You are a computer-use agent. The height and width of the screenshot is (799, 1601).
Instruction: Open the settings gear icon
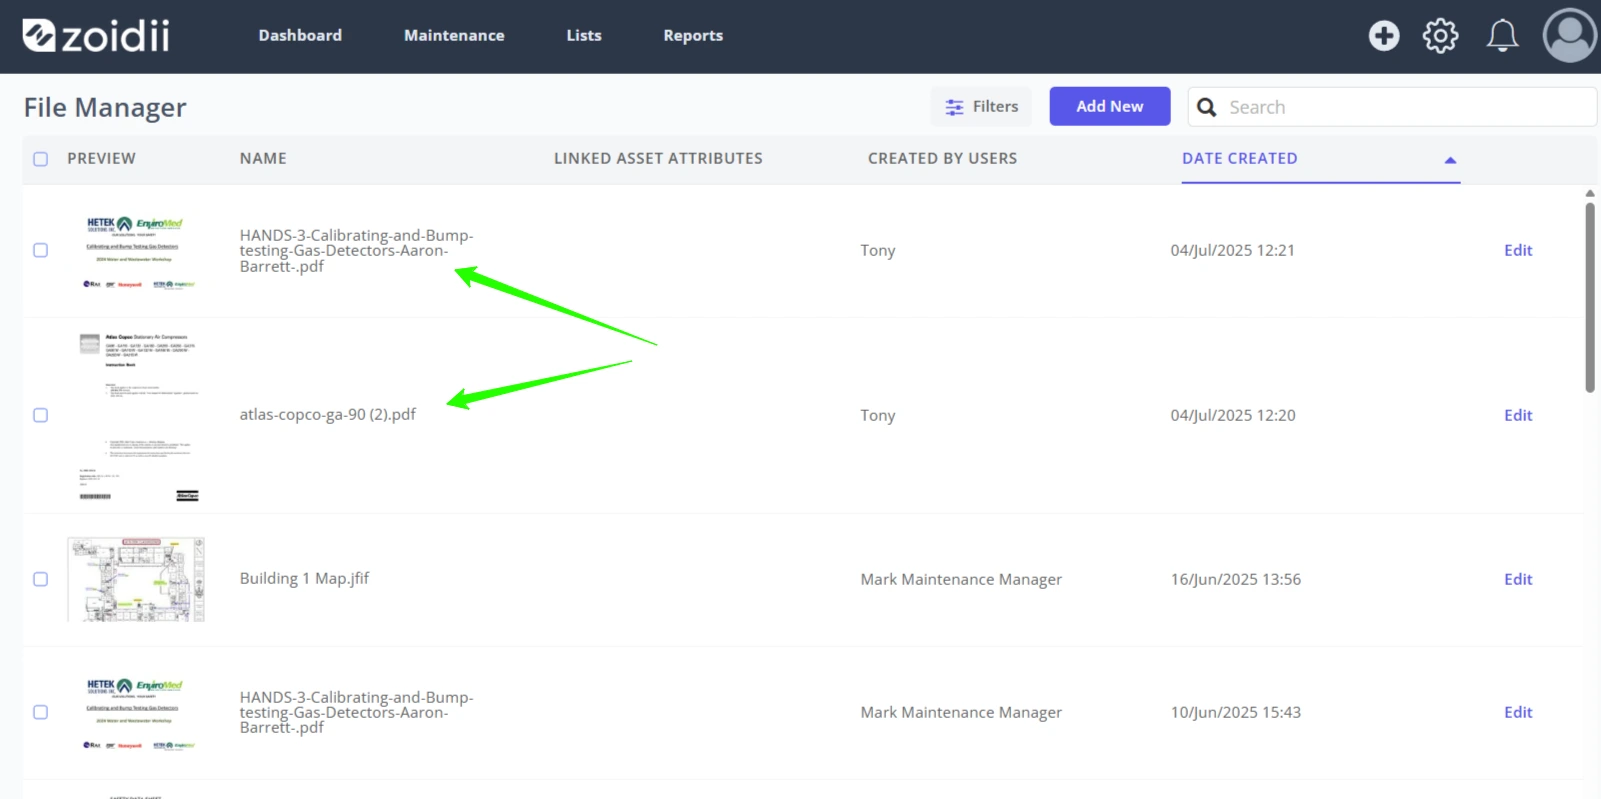[x=1440, y=36]
